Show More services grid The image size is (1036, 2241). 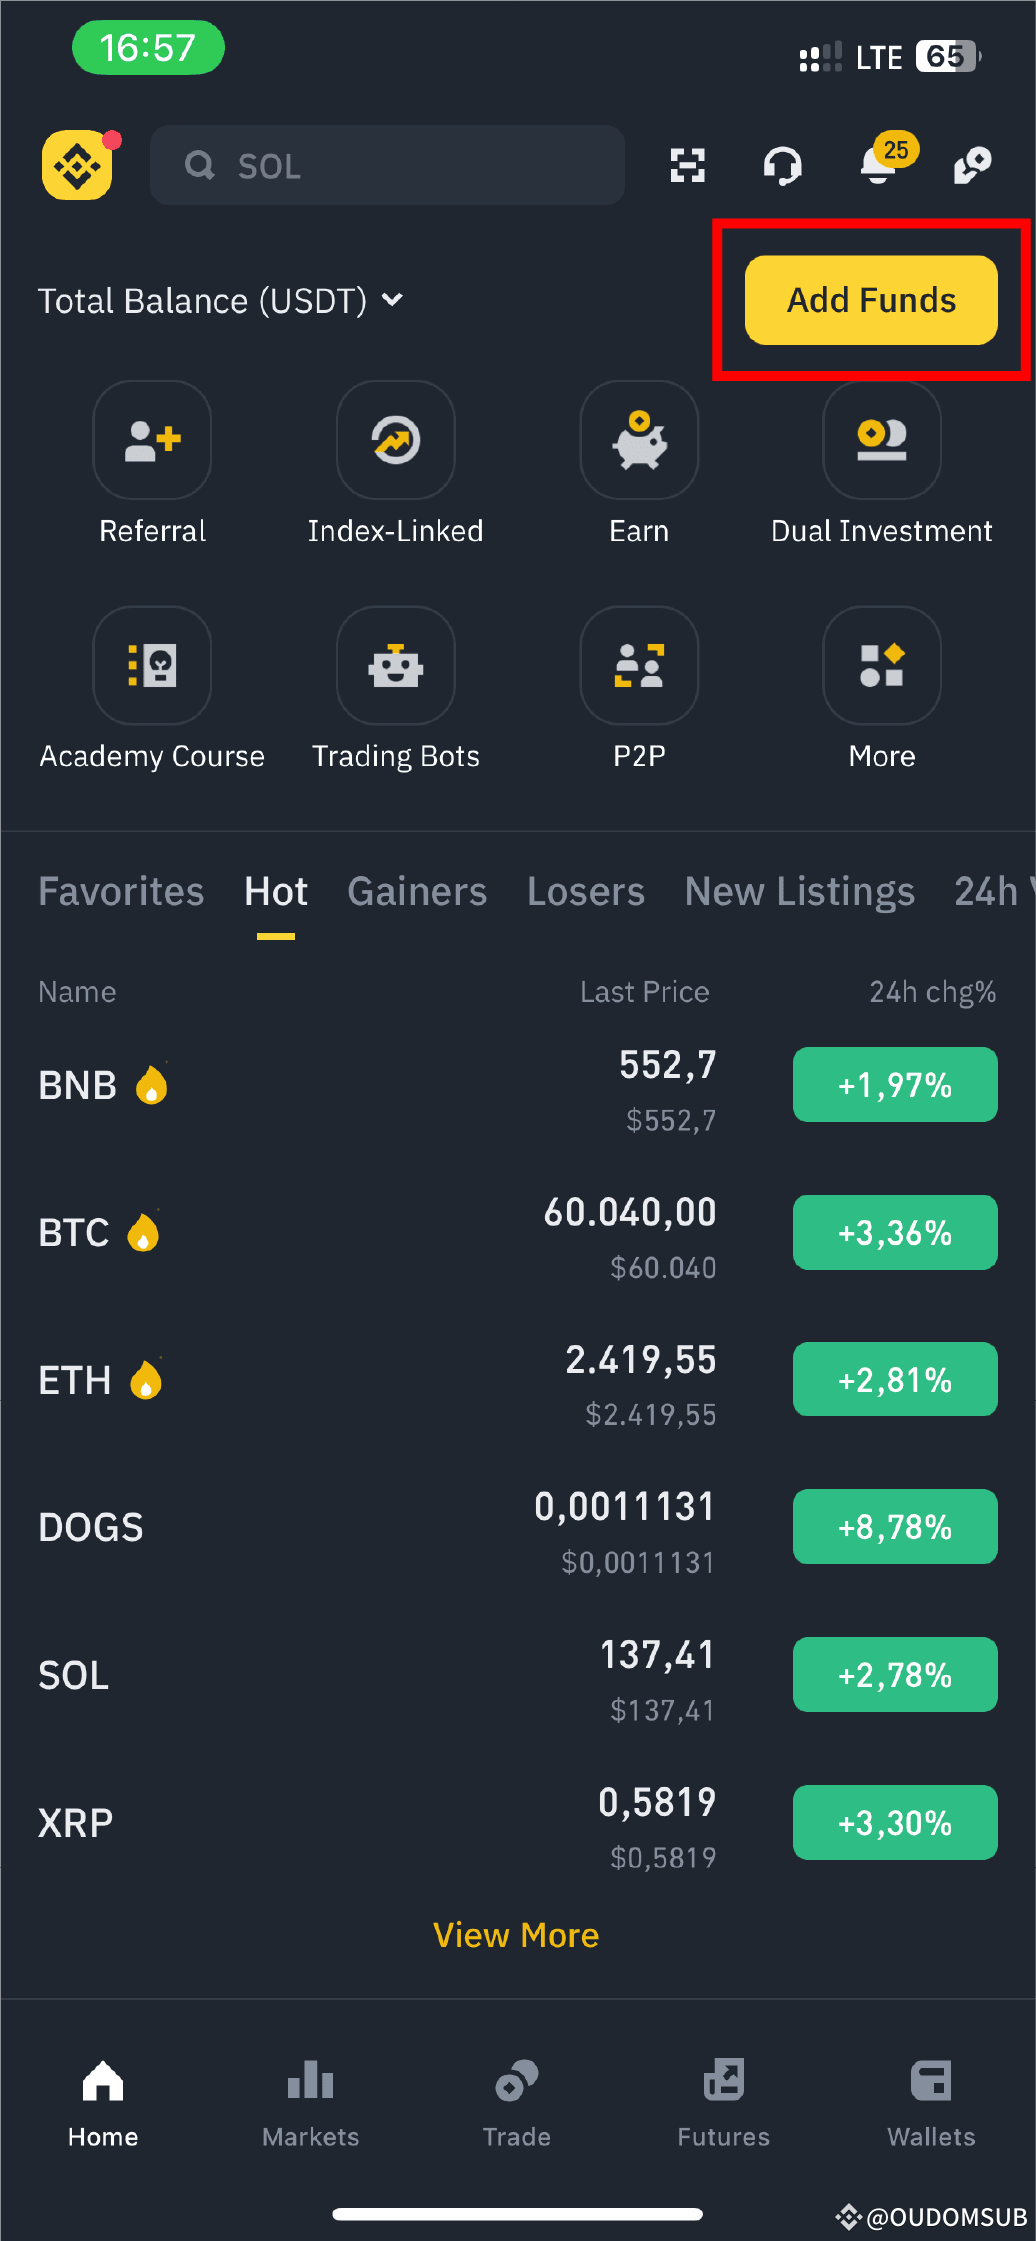pyautogui.click(x=881, y=666)
